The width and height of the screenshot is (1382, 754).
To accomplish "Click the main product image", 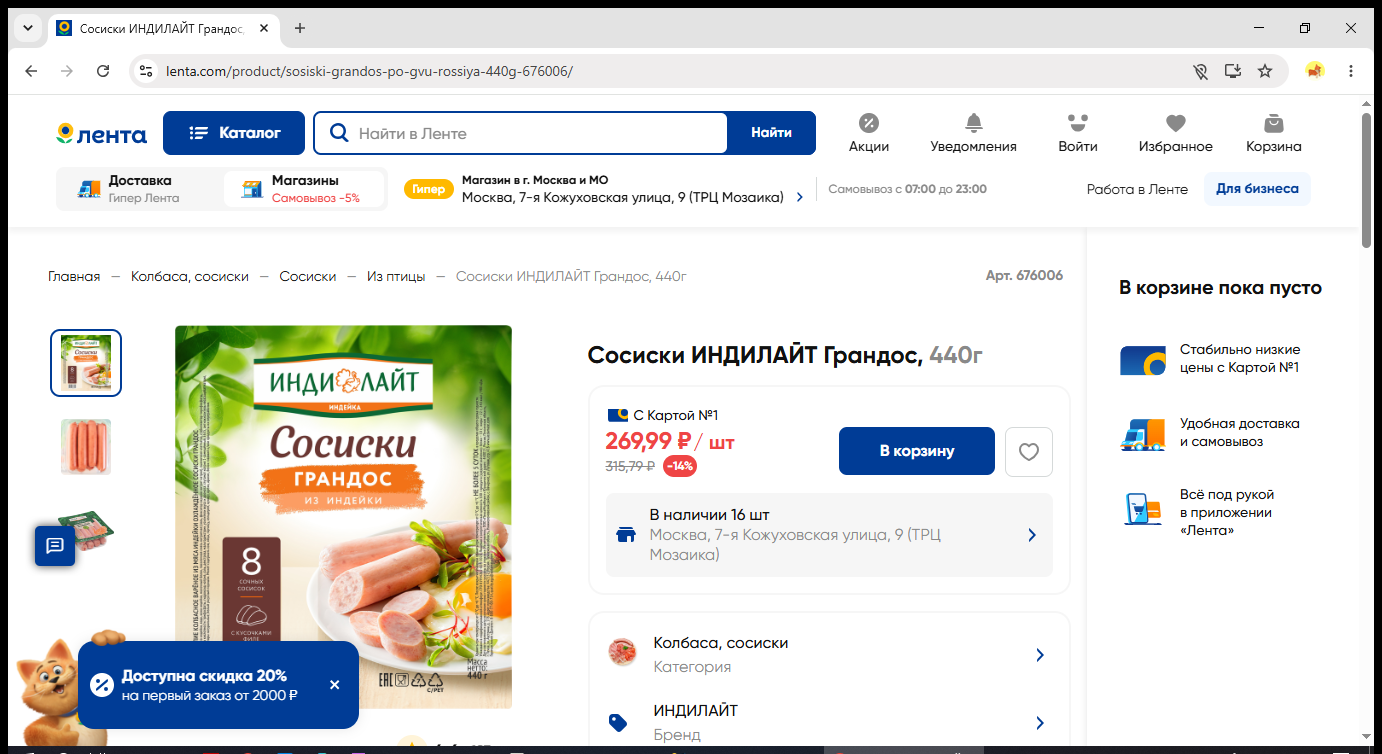I will tap(343, 517).
